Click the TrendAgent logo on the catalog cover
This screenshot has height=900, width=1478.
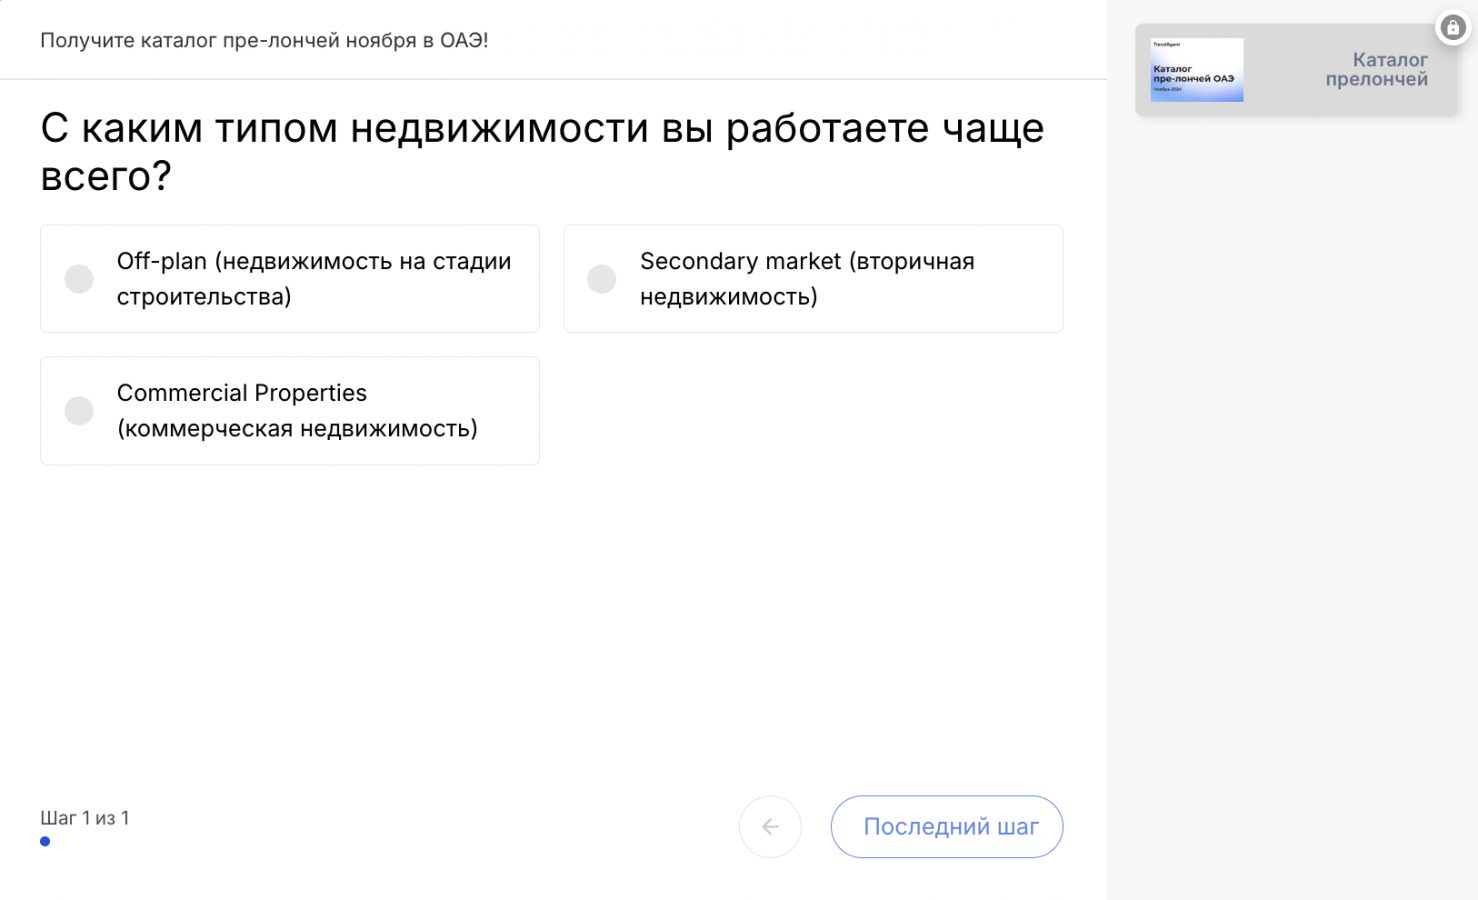pyautogui.click(x=1166, y=45)
